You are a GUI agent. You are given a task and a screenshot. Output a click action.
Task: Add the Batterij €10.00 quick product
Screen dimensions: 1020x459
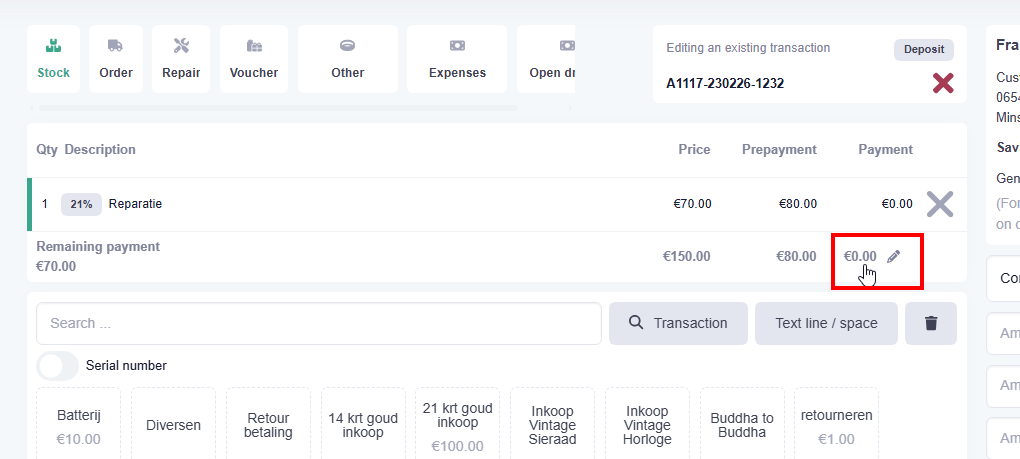pos(79,426)
